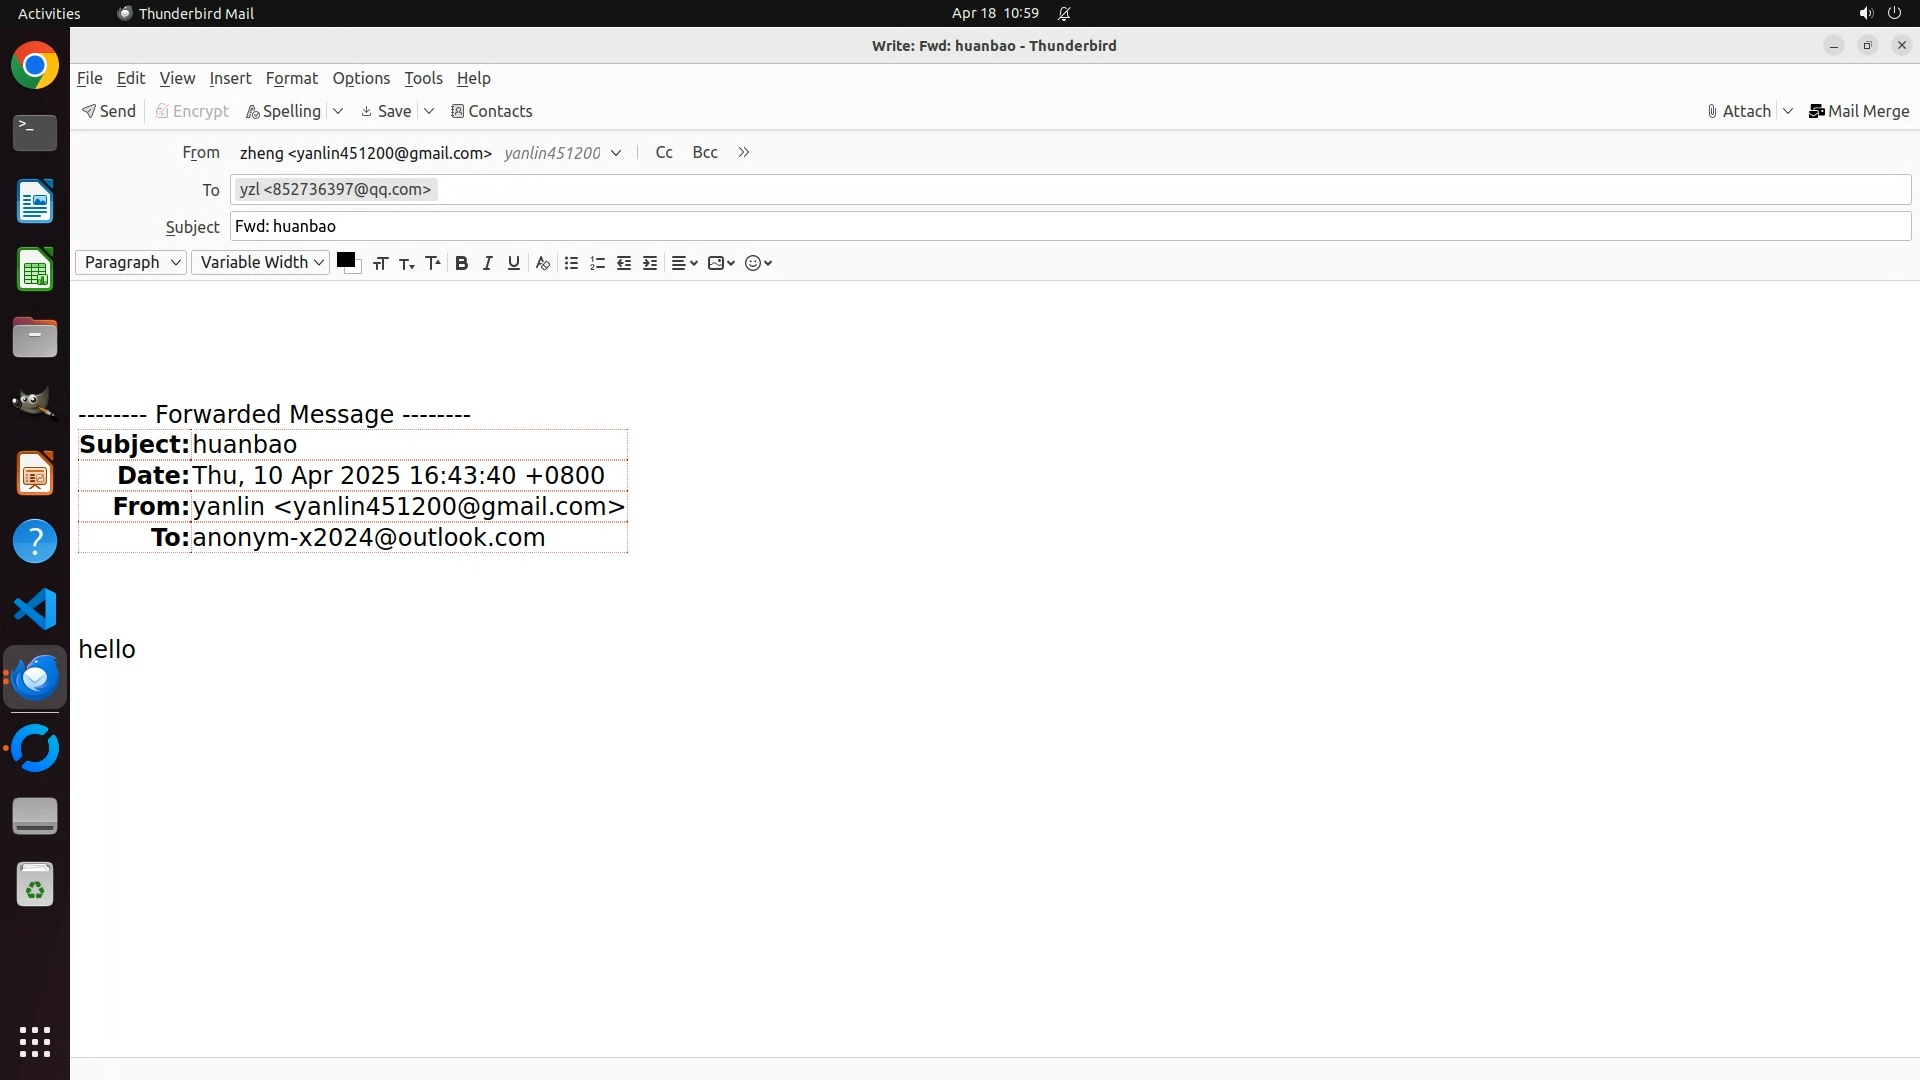Open the insert emoji smiley menu
Screen dimensions: 1920x1080
[758, 263]
